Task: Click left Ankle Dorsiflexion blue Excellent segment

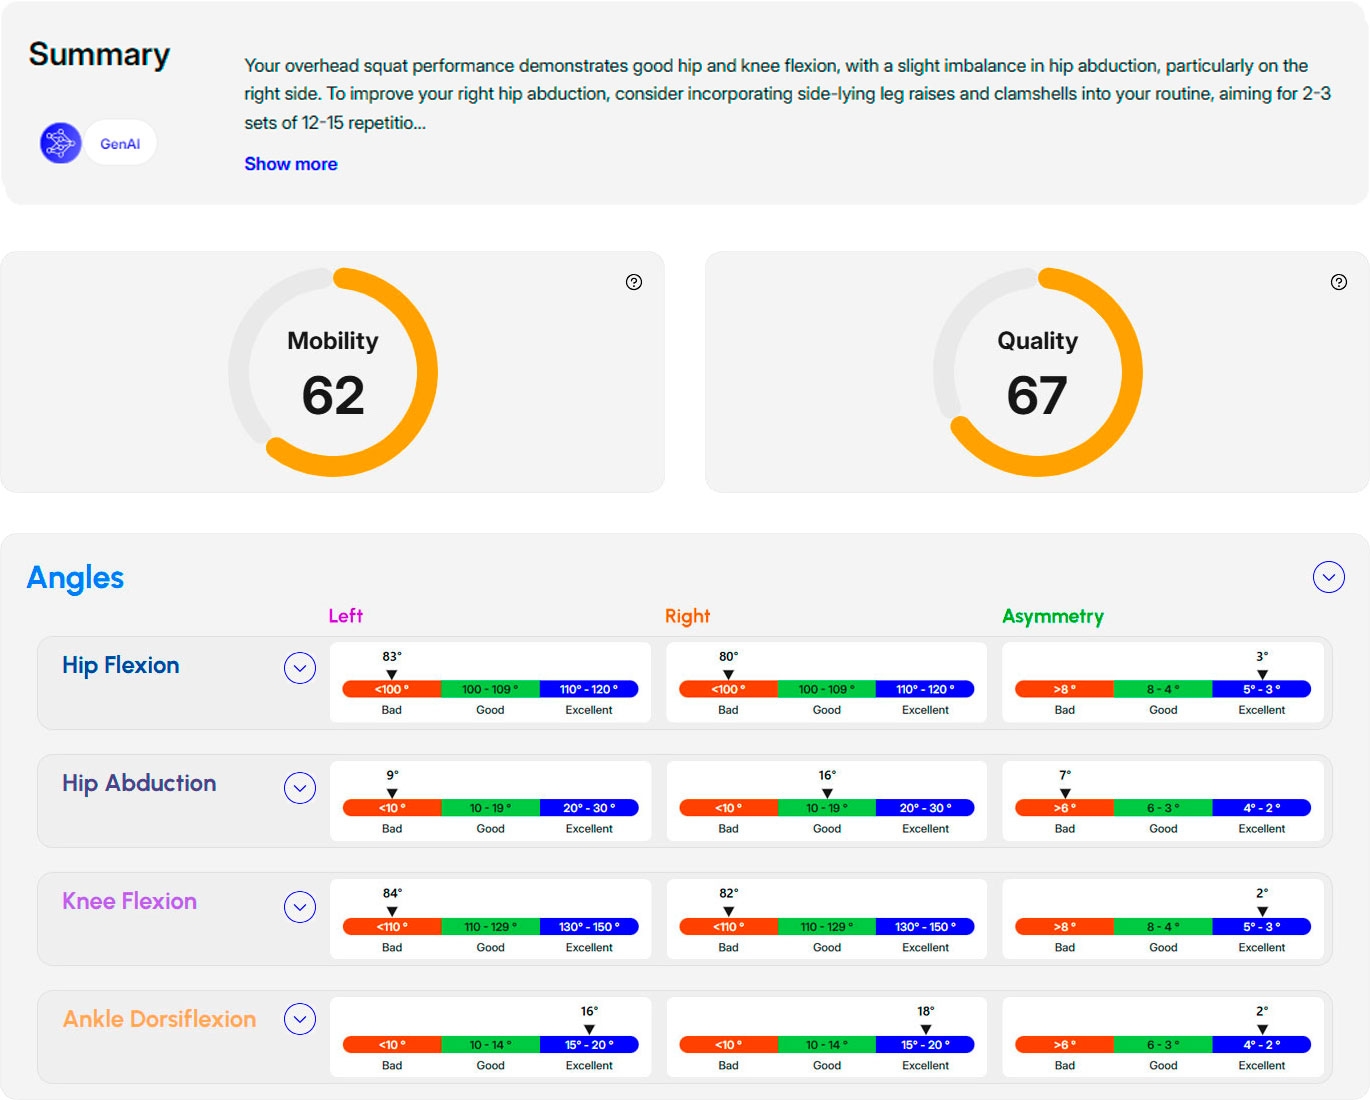Action: click(589, 1045)
